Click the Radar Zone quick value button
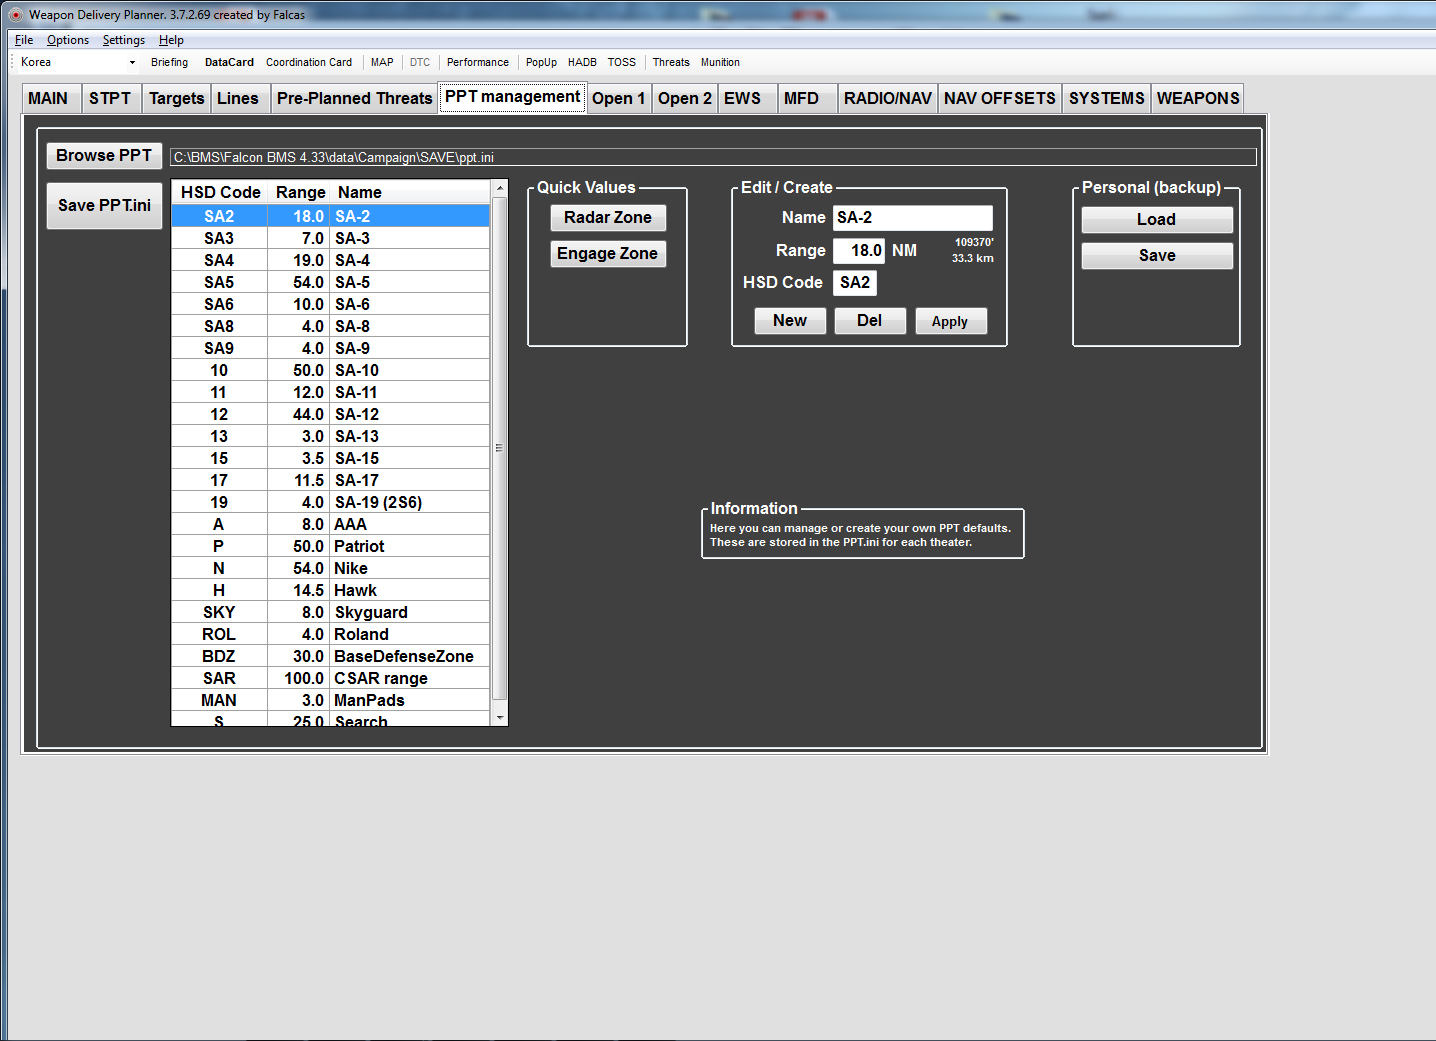The height and width of the screenshot is (1041, 1436). 608,217
